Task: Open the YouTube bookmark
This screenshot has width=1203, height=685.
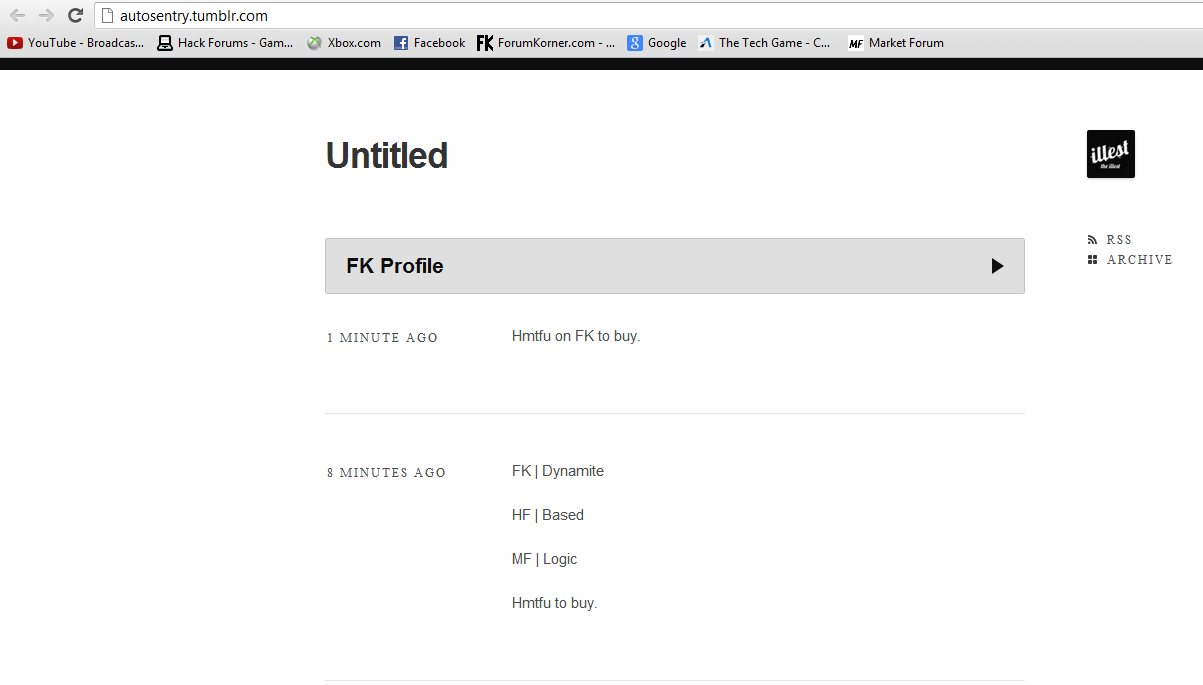Action: click(x=76, y=43)
